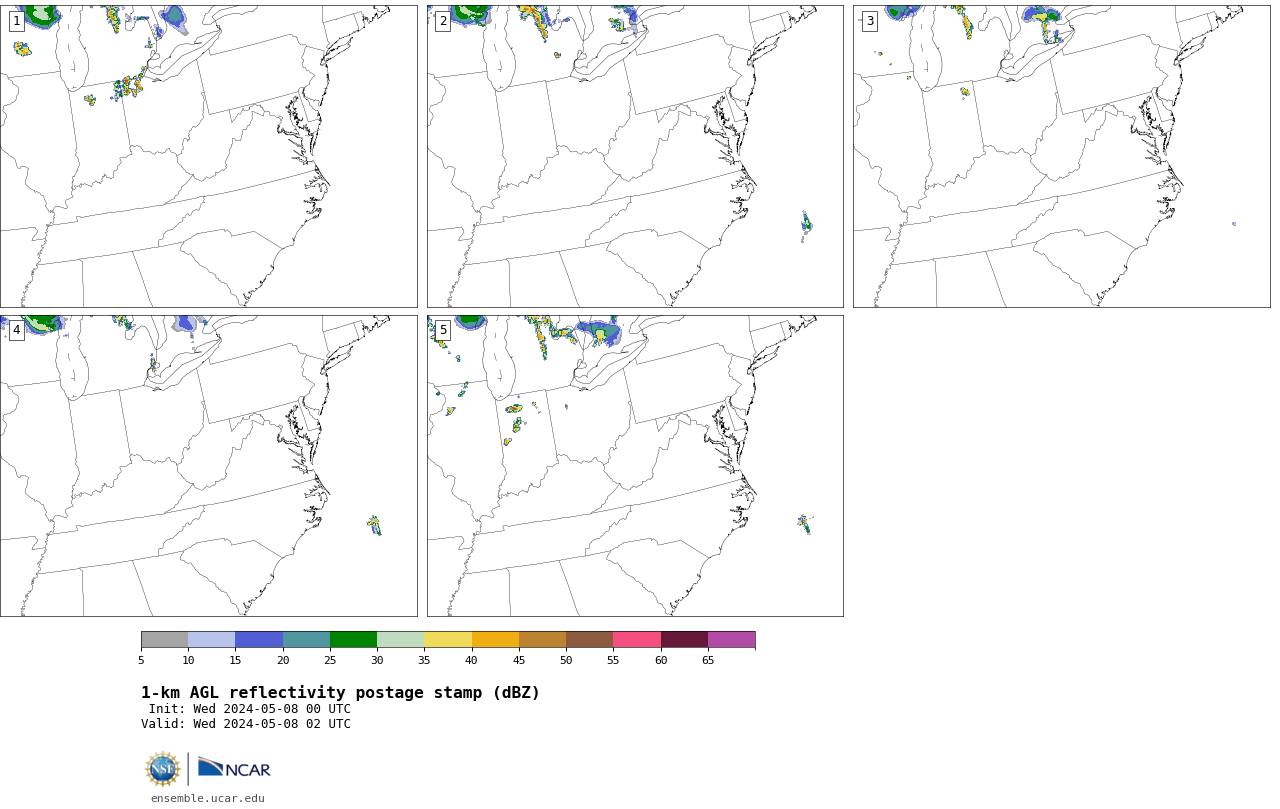Click the gray 5-10 dBZ color swatch
This screenshot has height=809, width=1280.
(164, 640)
